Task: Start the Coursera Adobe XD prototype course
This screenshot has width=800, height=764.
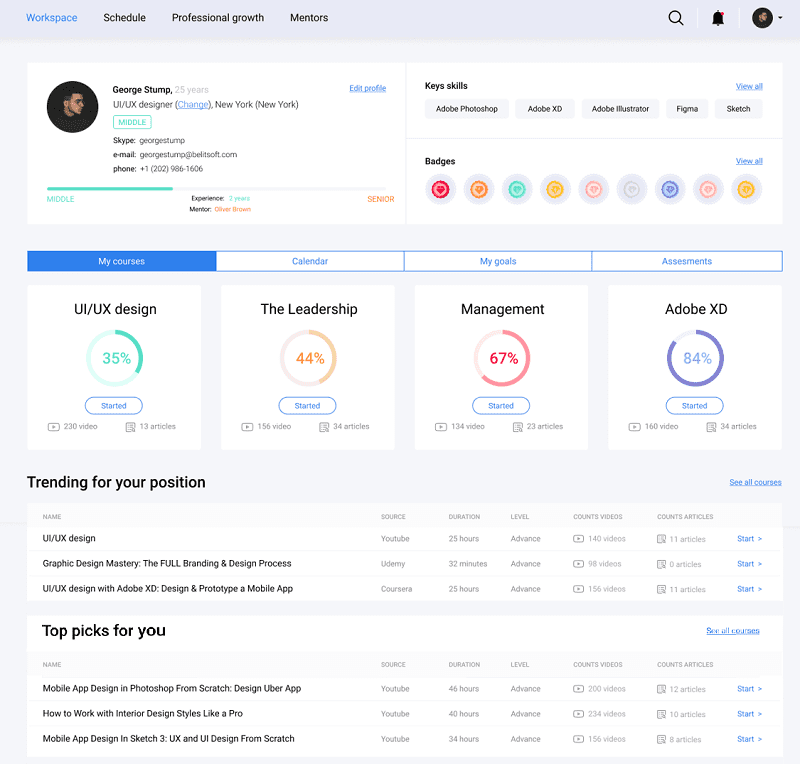Action: click(749, 588)
